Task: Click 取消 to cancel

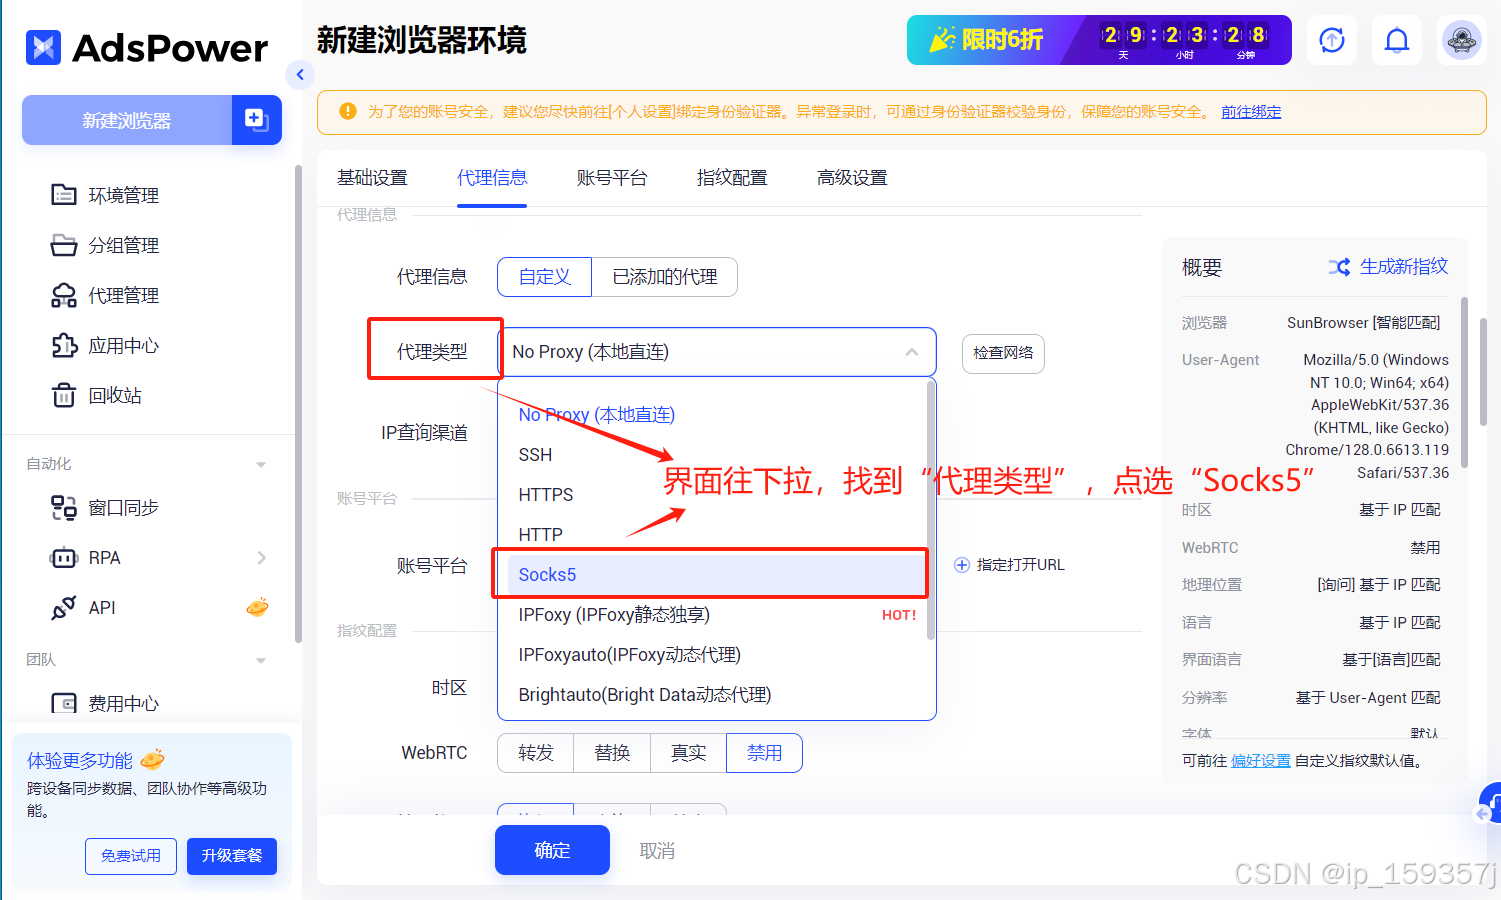Action: [x=657, y=851]
